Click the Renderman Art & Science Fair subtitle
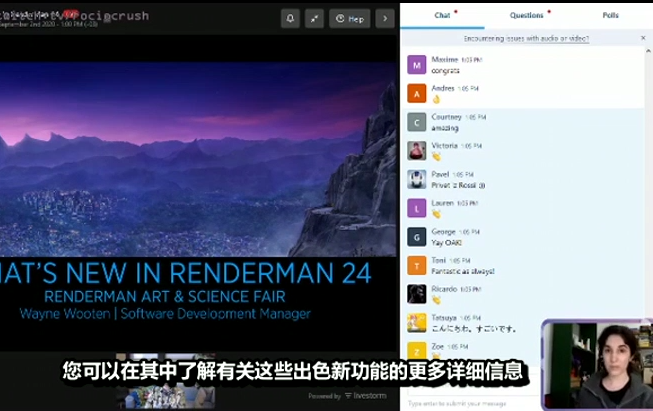The width and height of the screenshot is (653, 411). click(165, 296)
